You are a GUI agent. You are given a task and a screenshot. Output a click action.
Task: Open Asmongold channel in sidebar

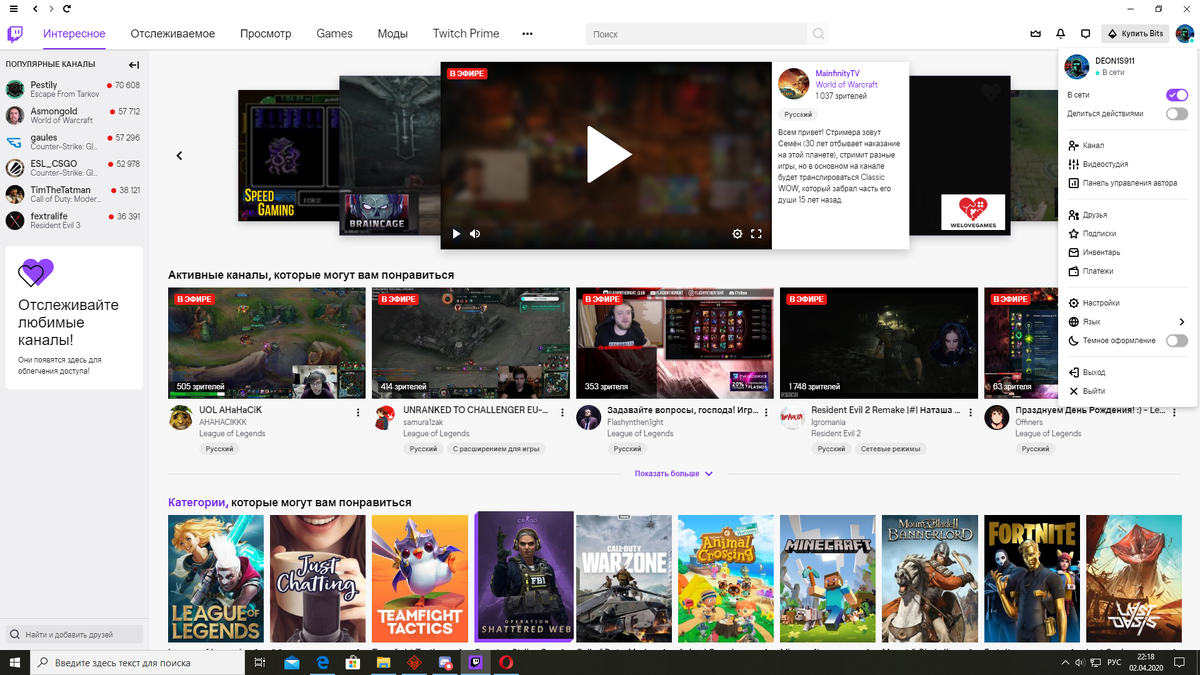tap(72, 116)
